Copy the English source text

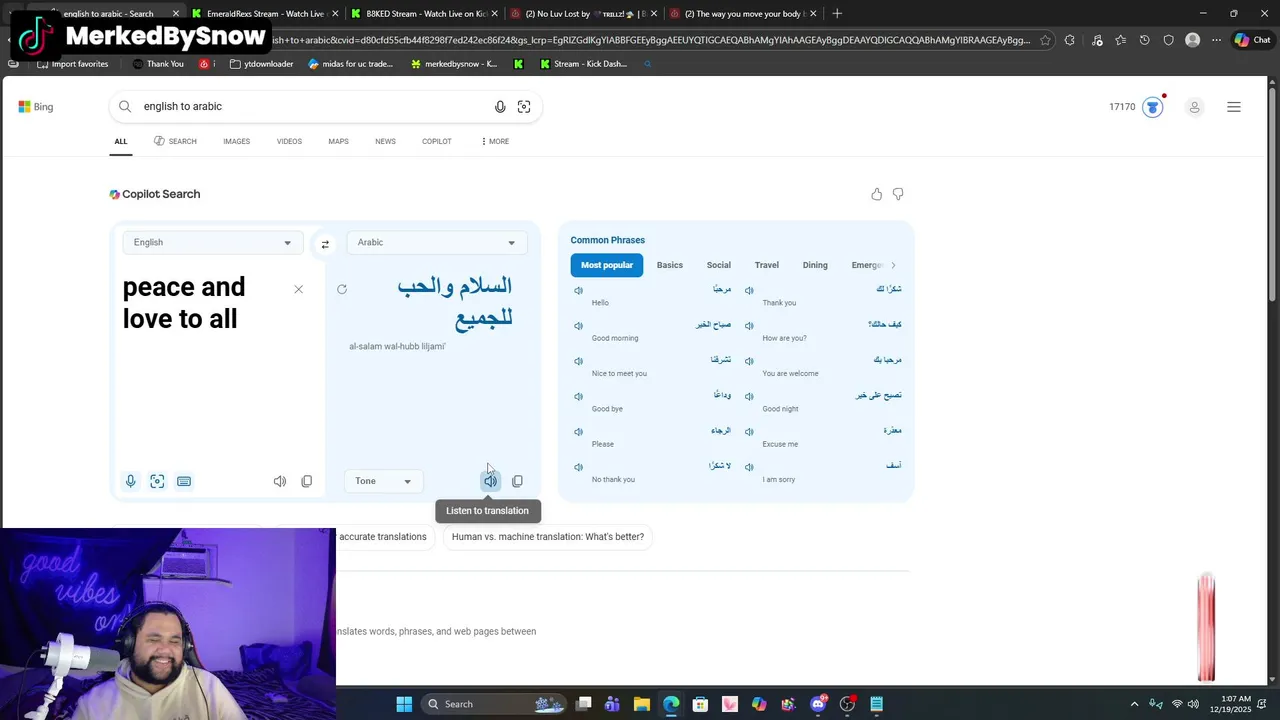(307, 481)
